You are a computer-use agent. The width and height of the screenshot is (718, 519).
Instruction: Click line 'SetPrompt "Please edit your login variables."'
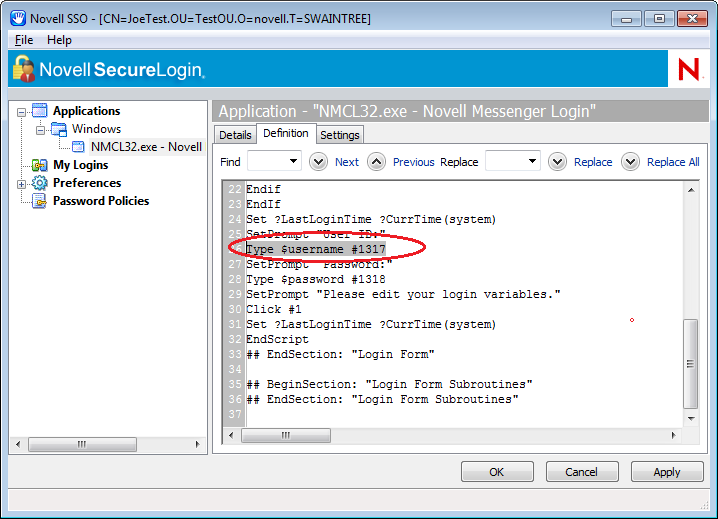point(403,294)
